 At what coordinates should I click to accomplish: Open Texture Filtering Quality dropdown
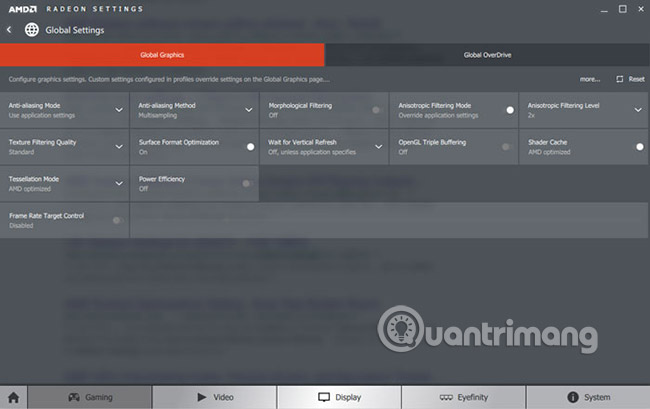(119, 147)
